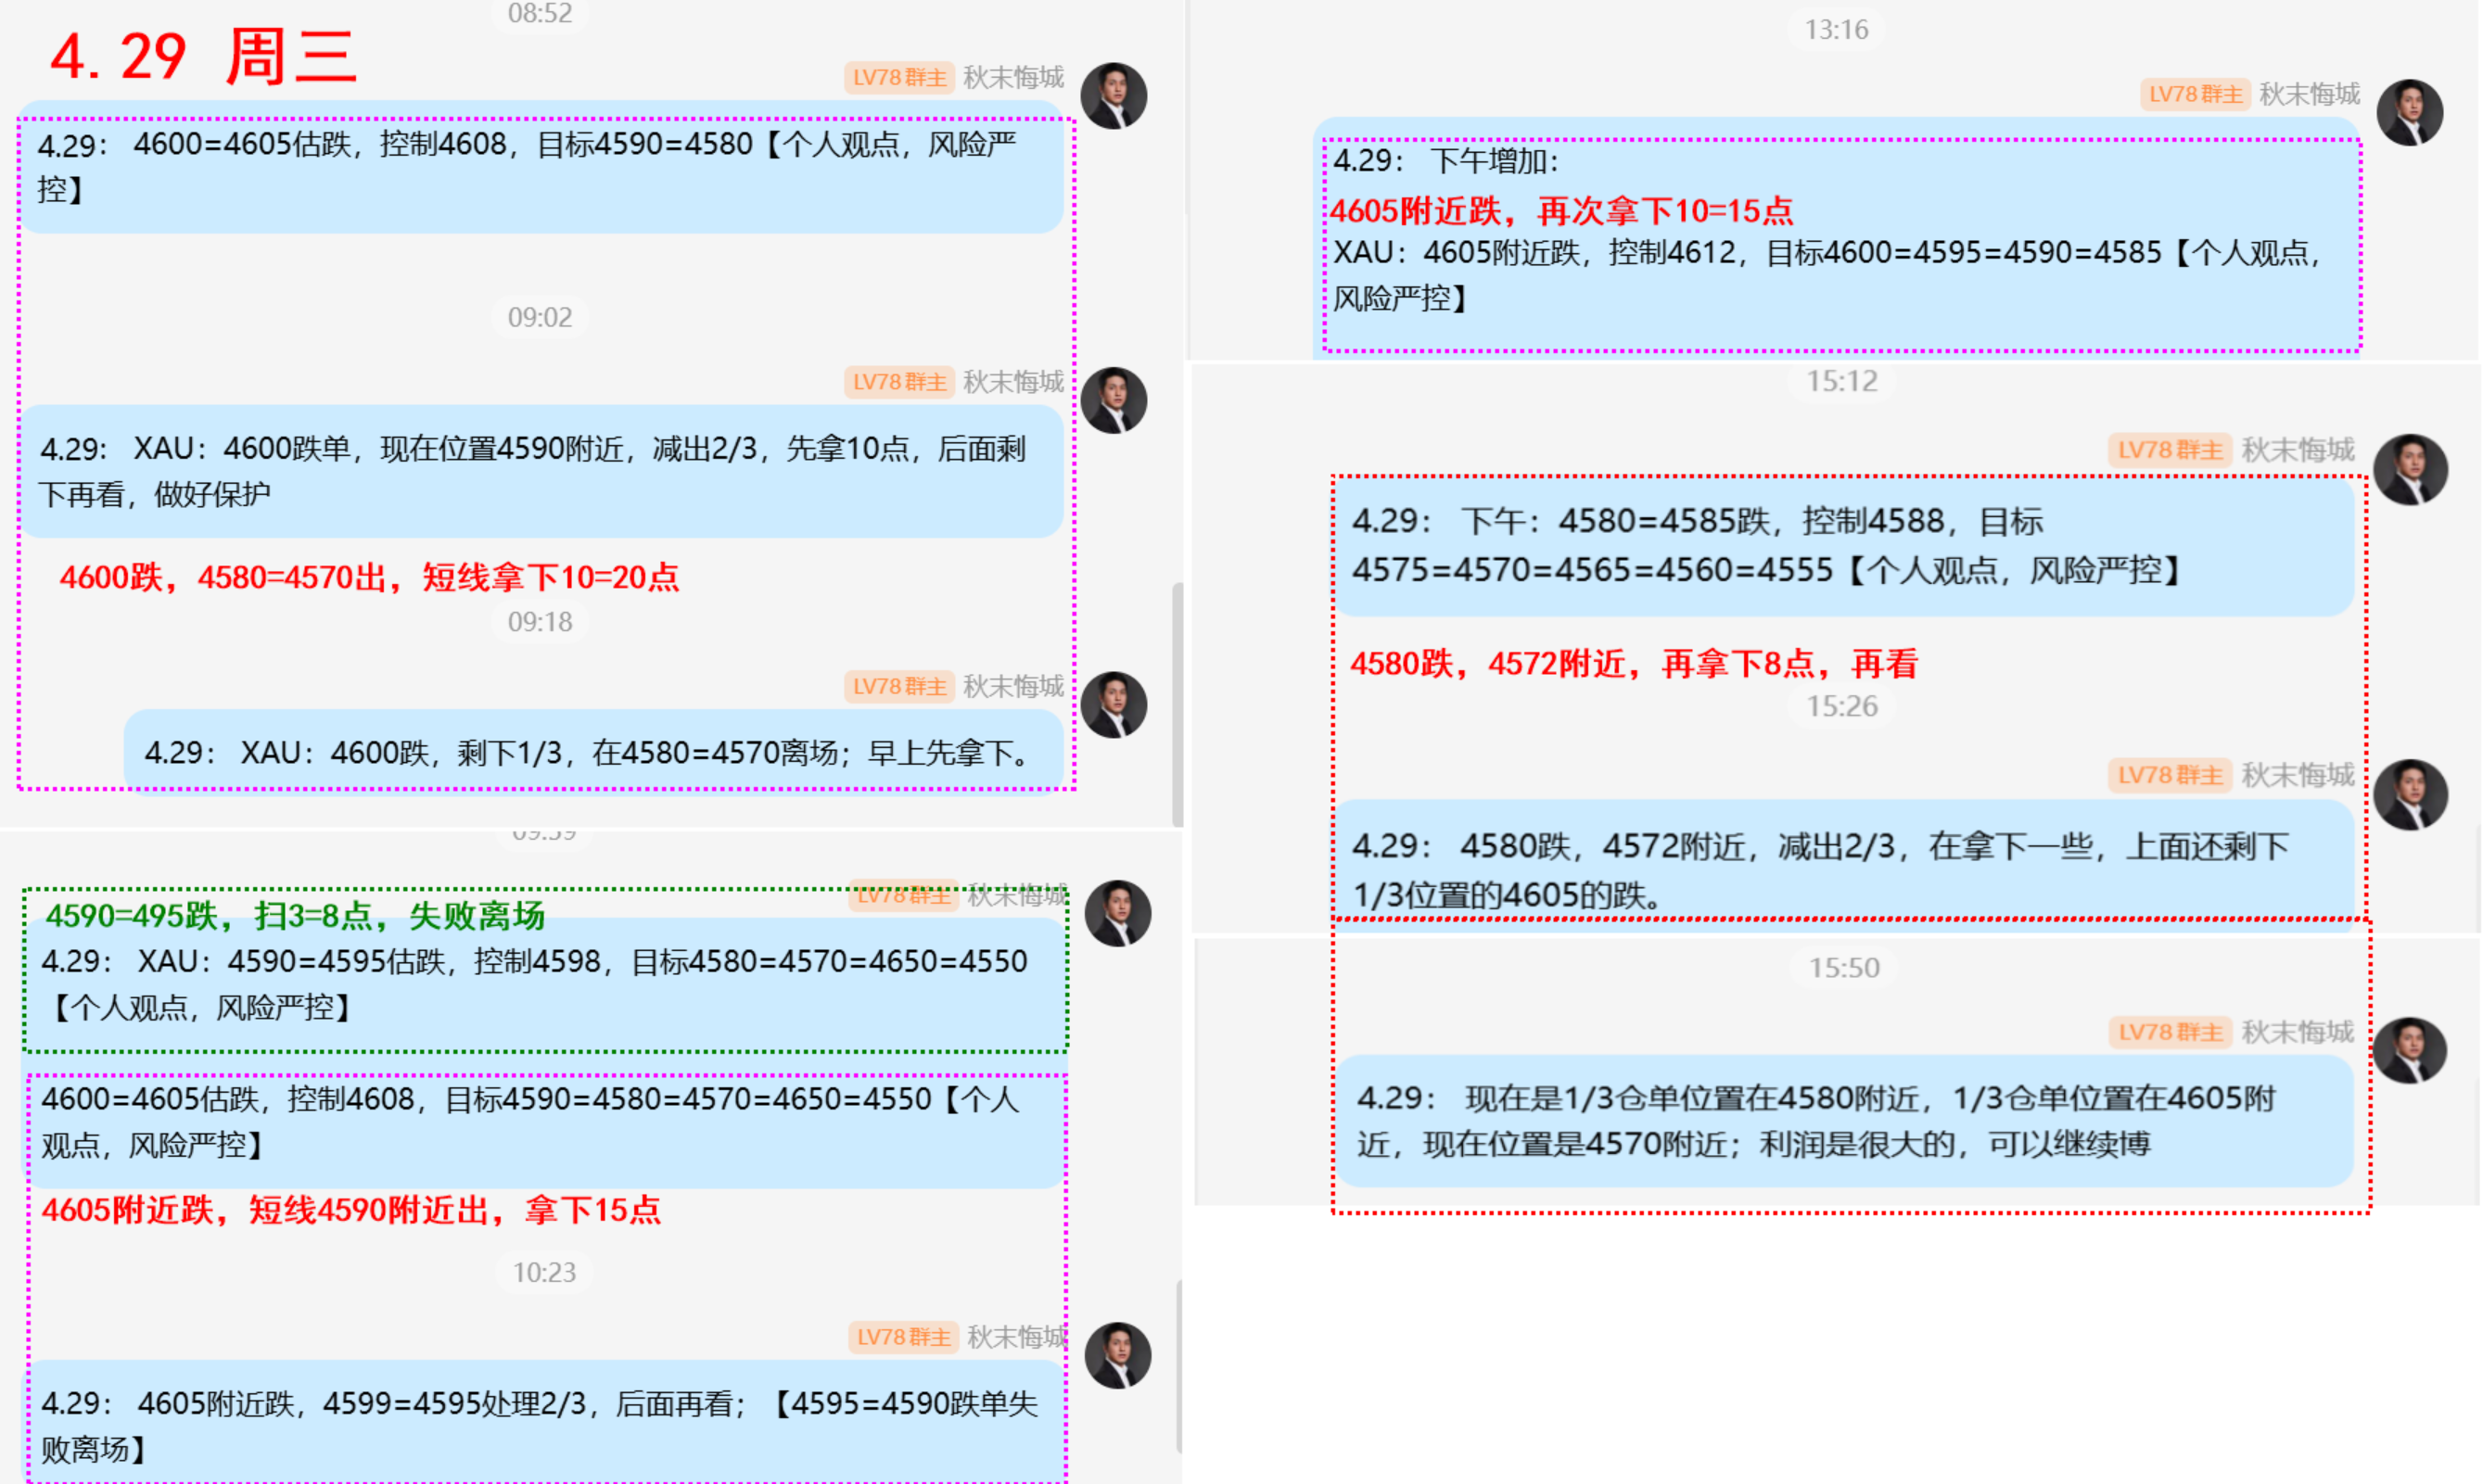Viewport: 2483px width, 1484px height.
Task: Click the 08:52 timestamp at the top
Action: tap(539, 14)
